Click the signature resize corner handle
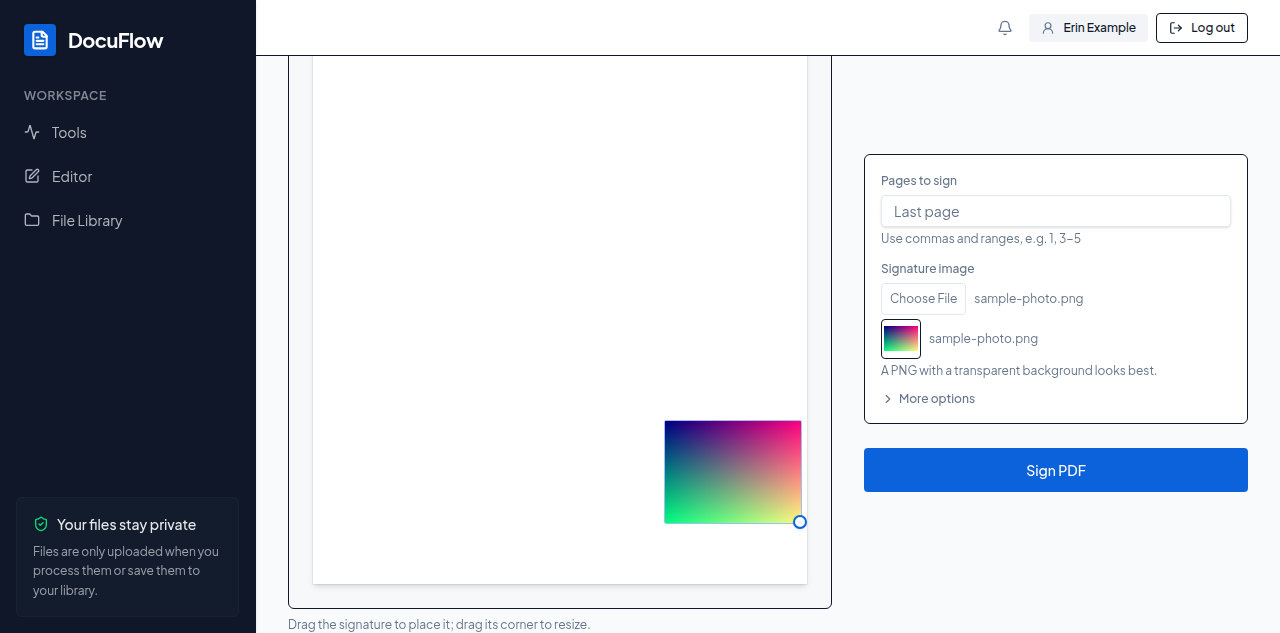The height and width of the screenshot is (633, 1280). pyautogui.click(x=800, y=522)
